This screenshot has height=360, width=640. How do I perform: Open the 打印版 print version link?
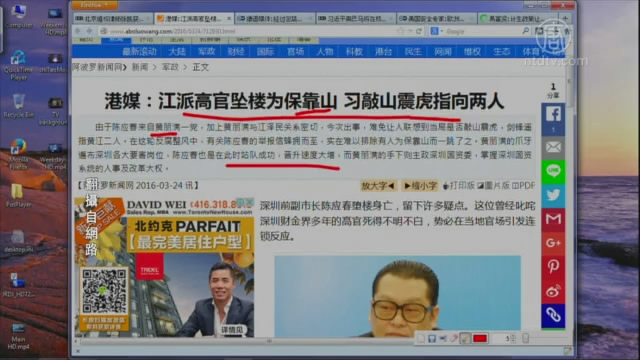(459, 186)
